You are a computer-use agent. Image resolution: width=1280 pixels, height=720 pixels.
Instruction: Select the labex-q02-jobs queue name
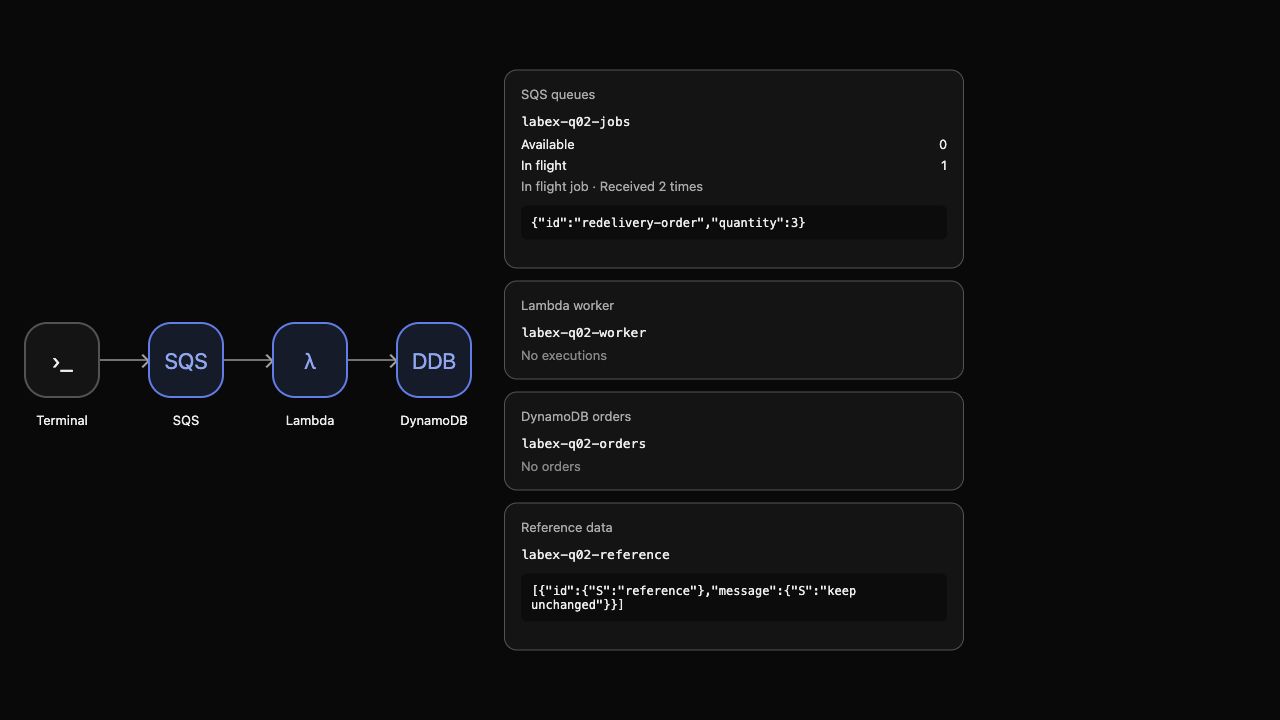click(576, 122)
